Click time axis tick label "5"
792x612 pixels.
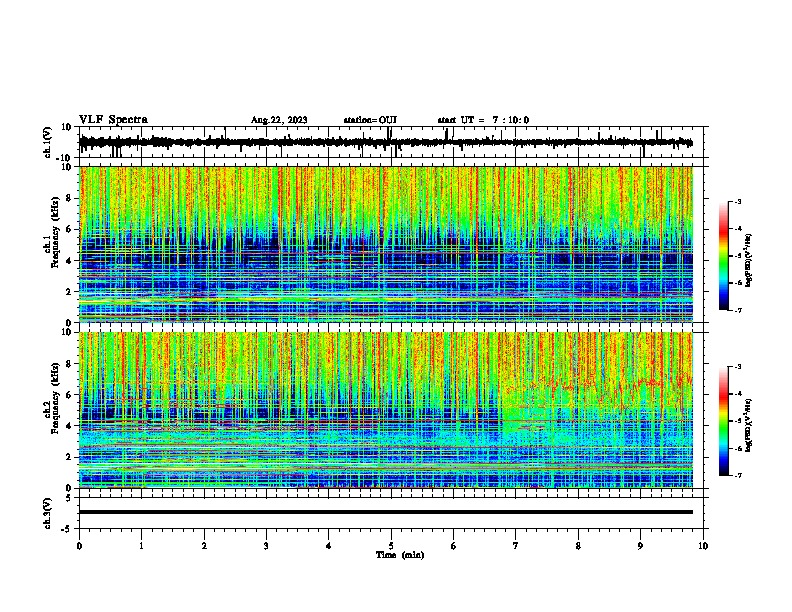click(391, 546)
